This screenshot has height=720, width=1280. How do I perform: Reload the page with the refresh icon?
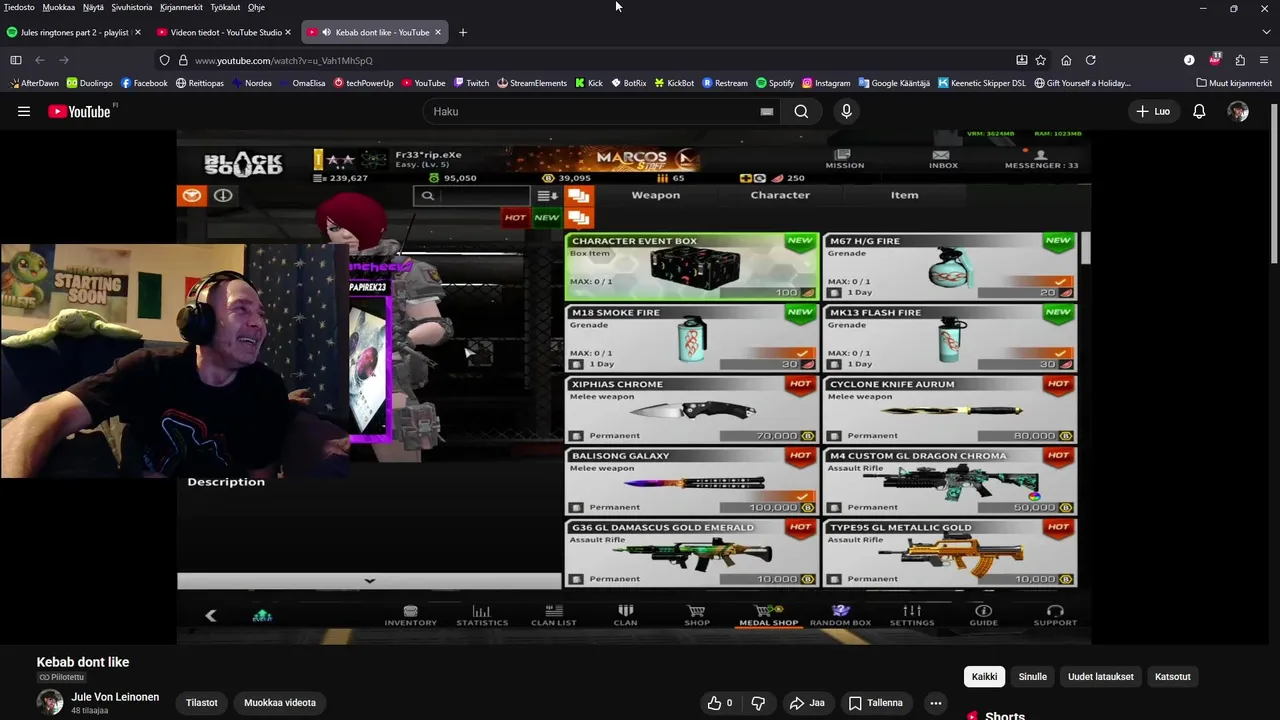1091,60
